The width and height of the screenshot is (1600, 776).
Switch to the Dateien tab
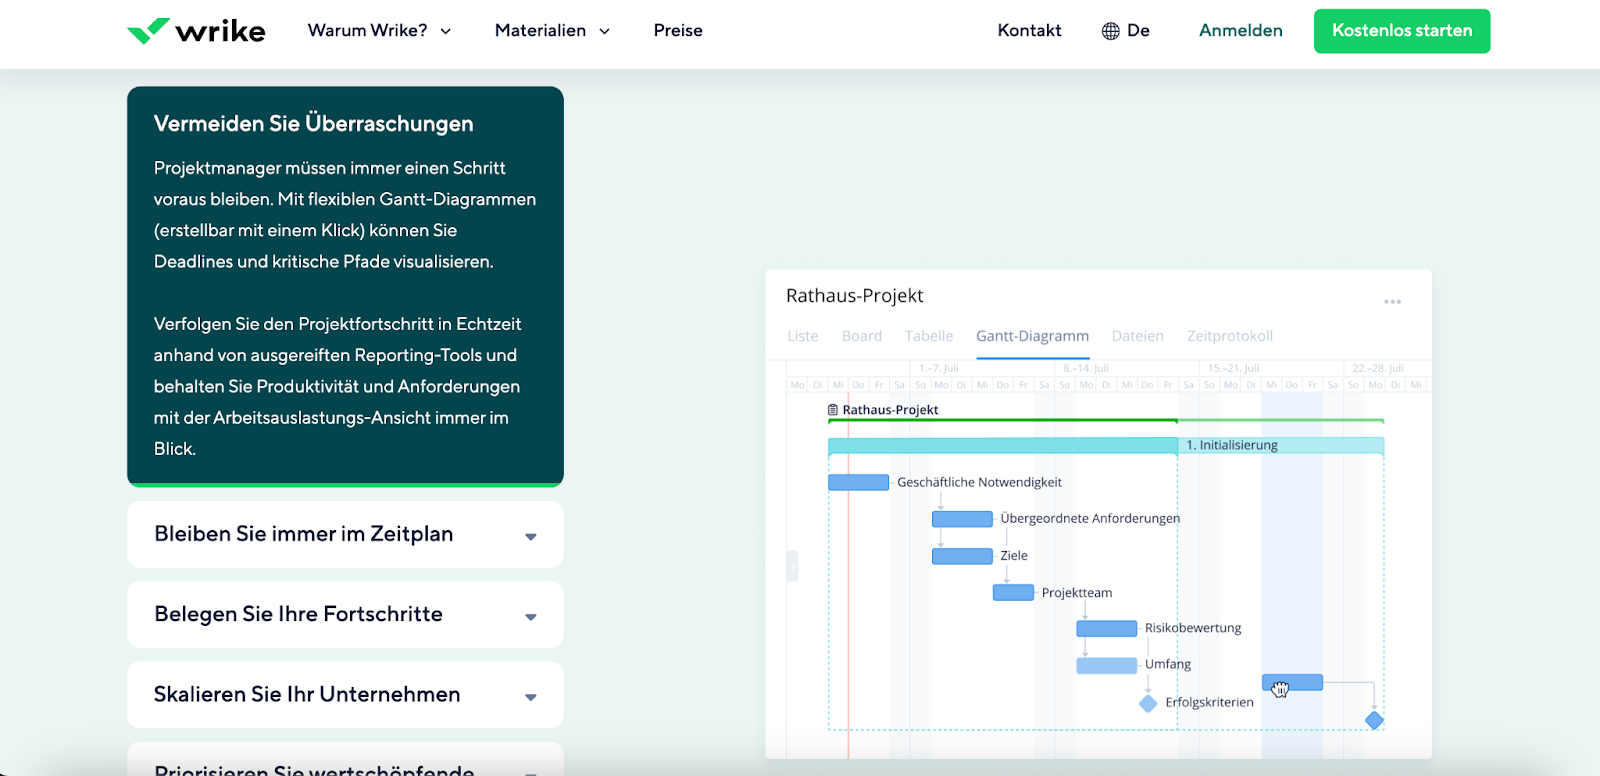click(1138, 336)
